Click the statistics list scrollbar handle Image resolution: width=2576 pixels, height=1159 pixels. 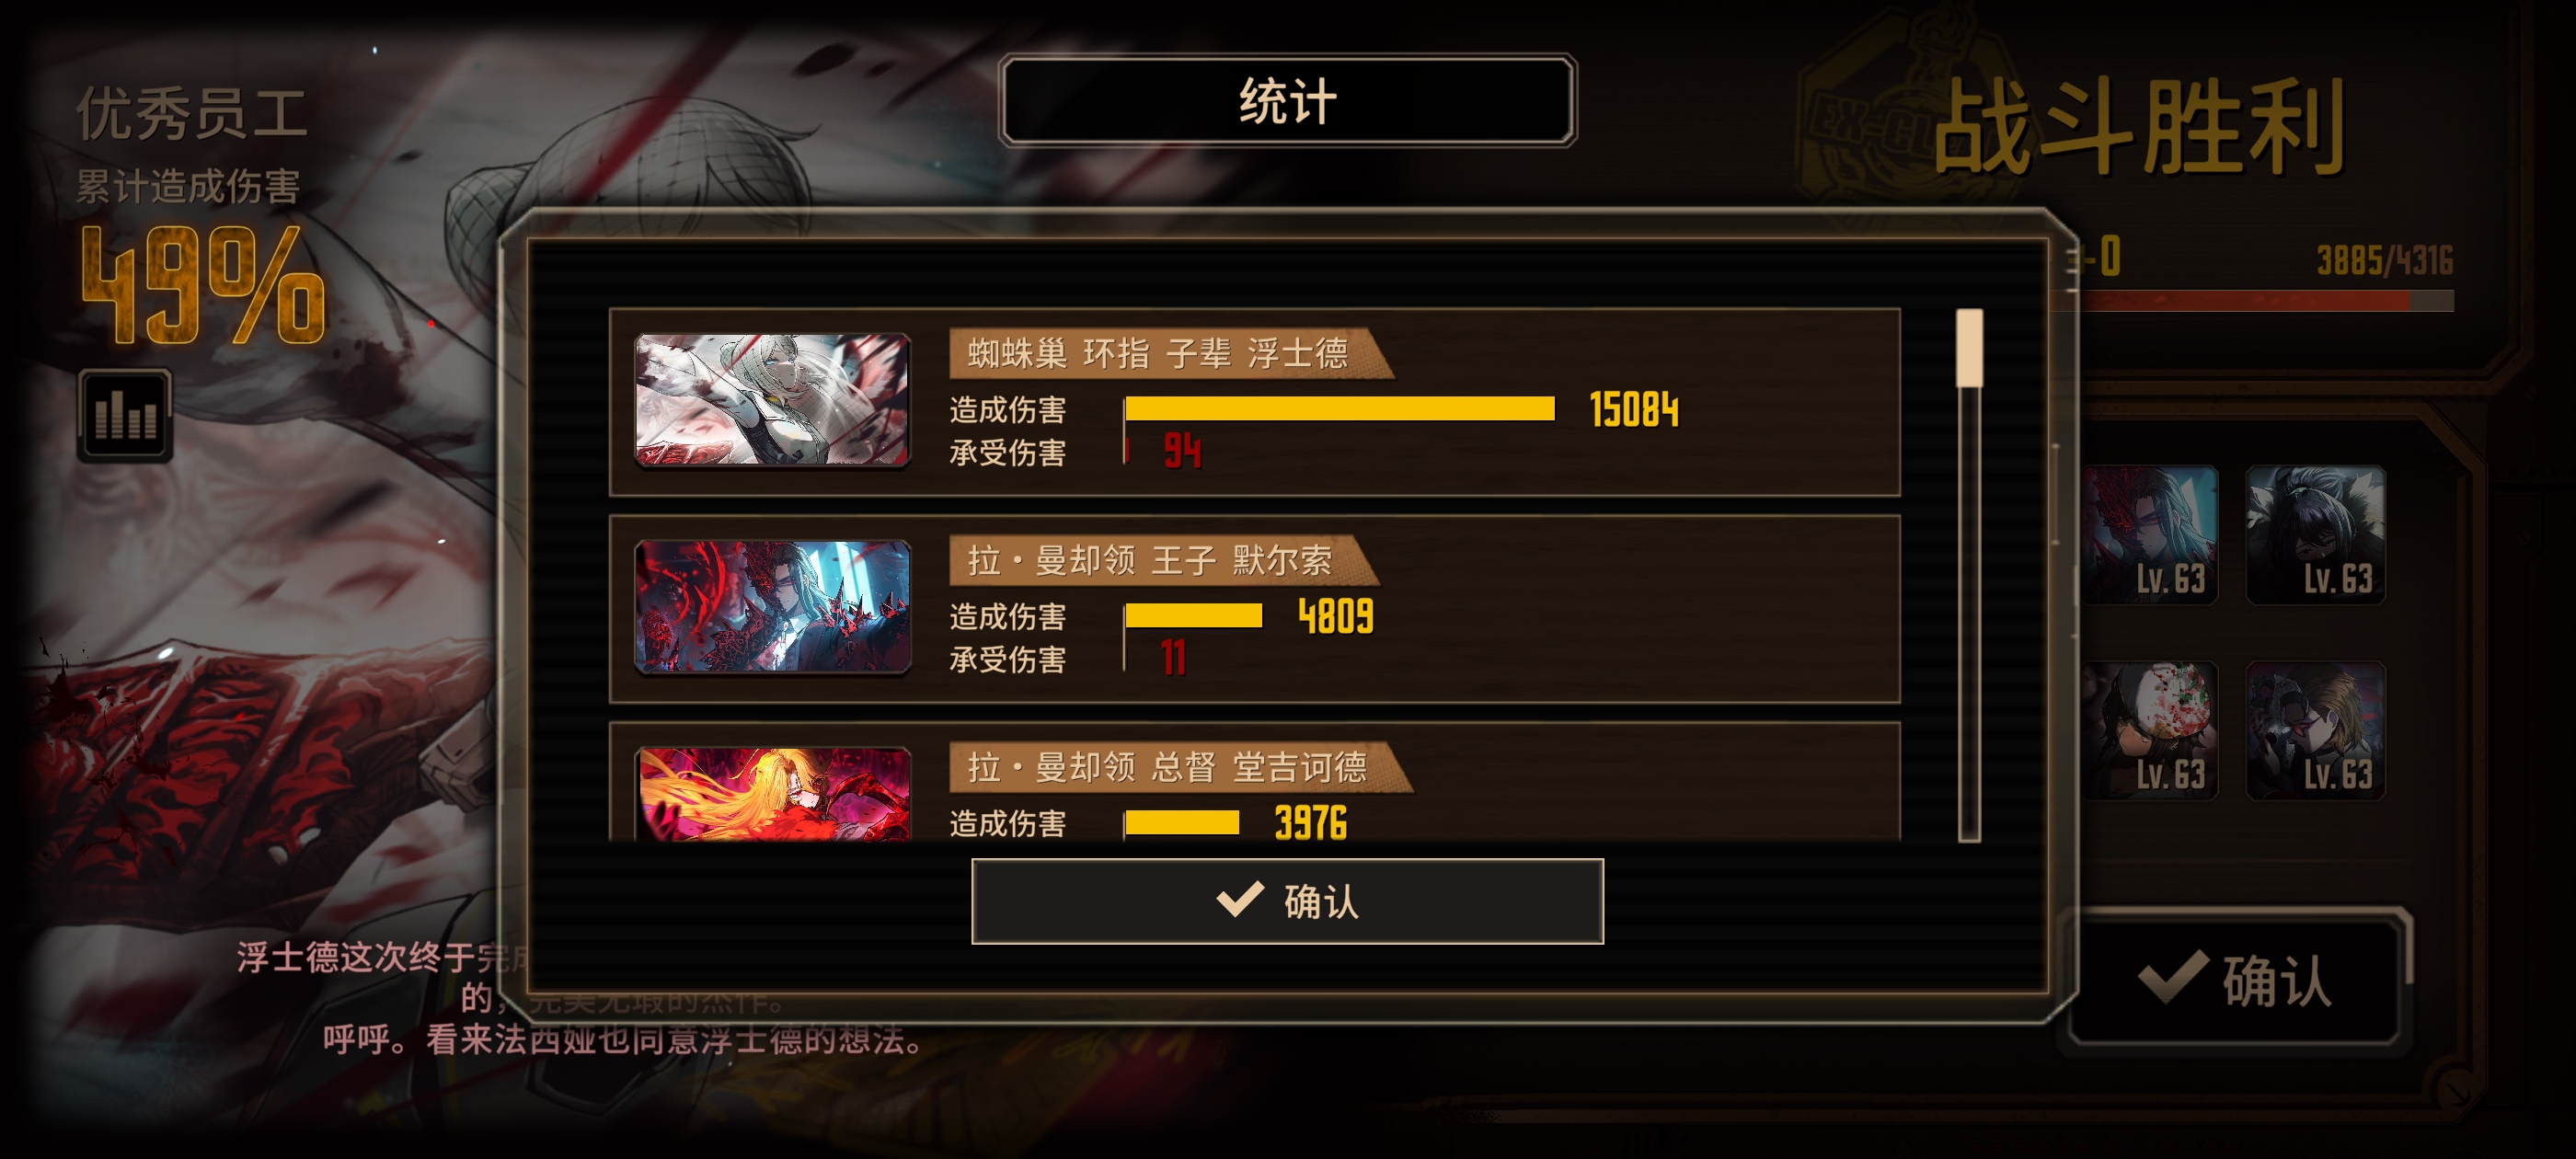(x=1969, y=347)
